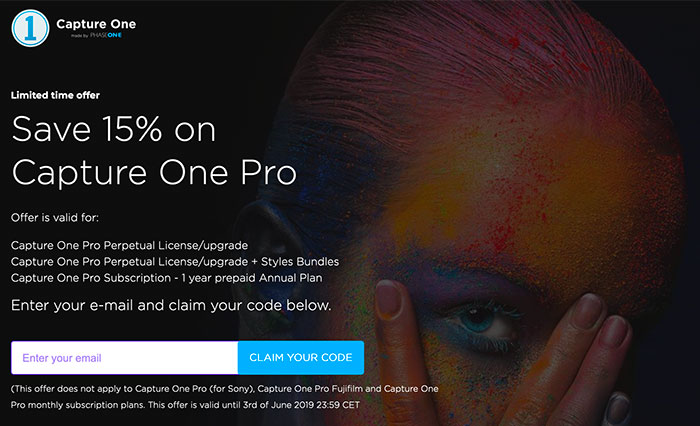Click the disclaimer line mentioning Sony and Fujifilm
The image size is (700, 426).
point(225,388)
